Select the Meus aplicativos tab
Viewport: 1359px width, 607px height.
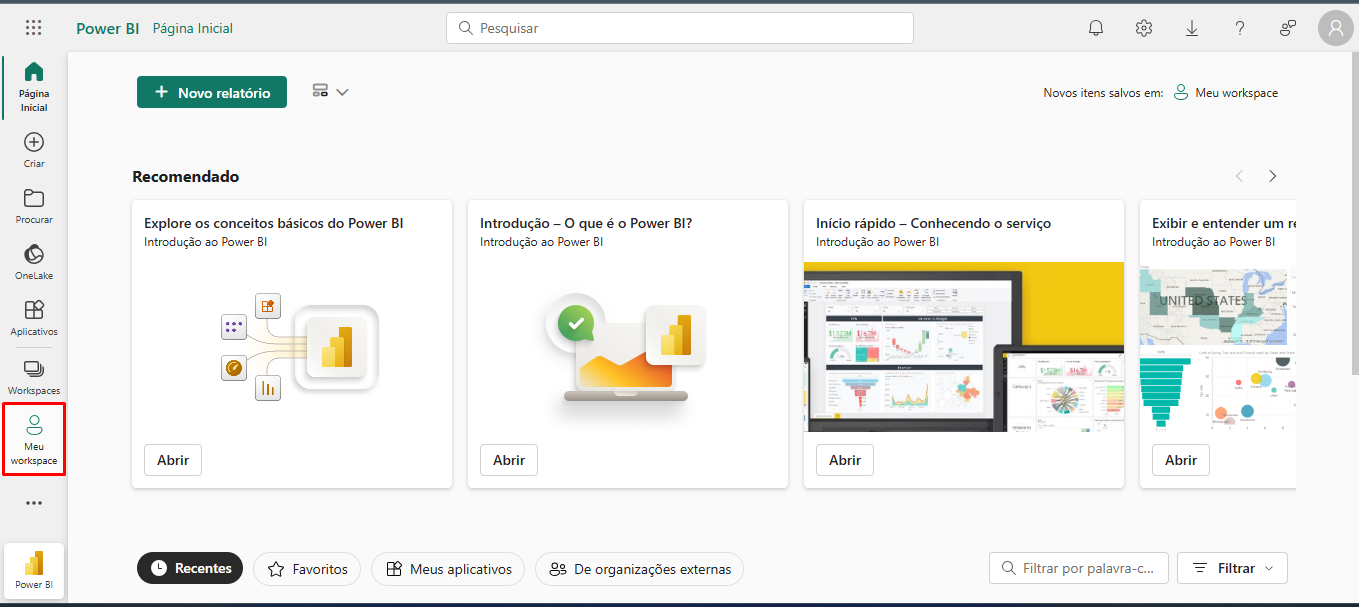[448, 569]
